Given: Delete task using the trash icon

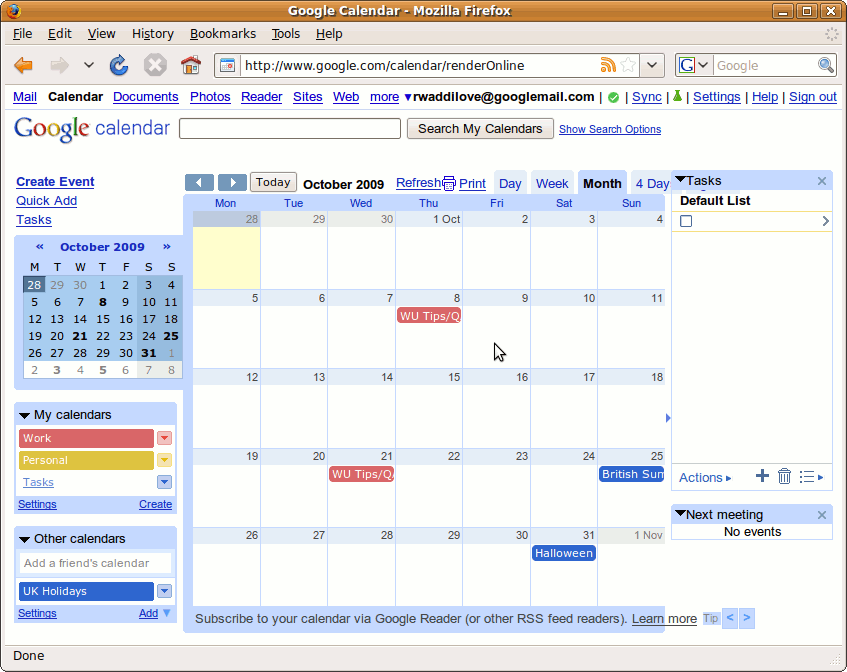Looking at the screenshot, I should 785,476.
